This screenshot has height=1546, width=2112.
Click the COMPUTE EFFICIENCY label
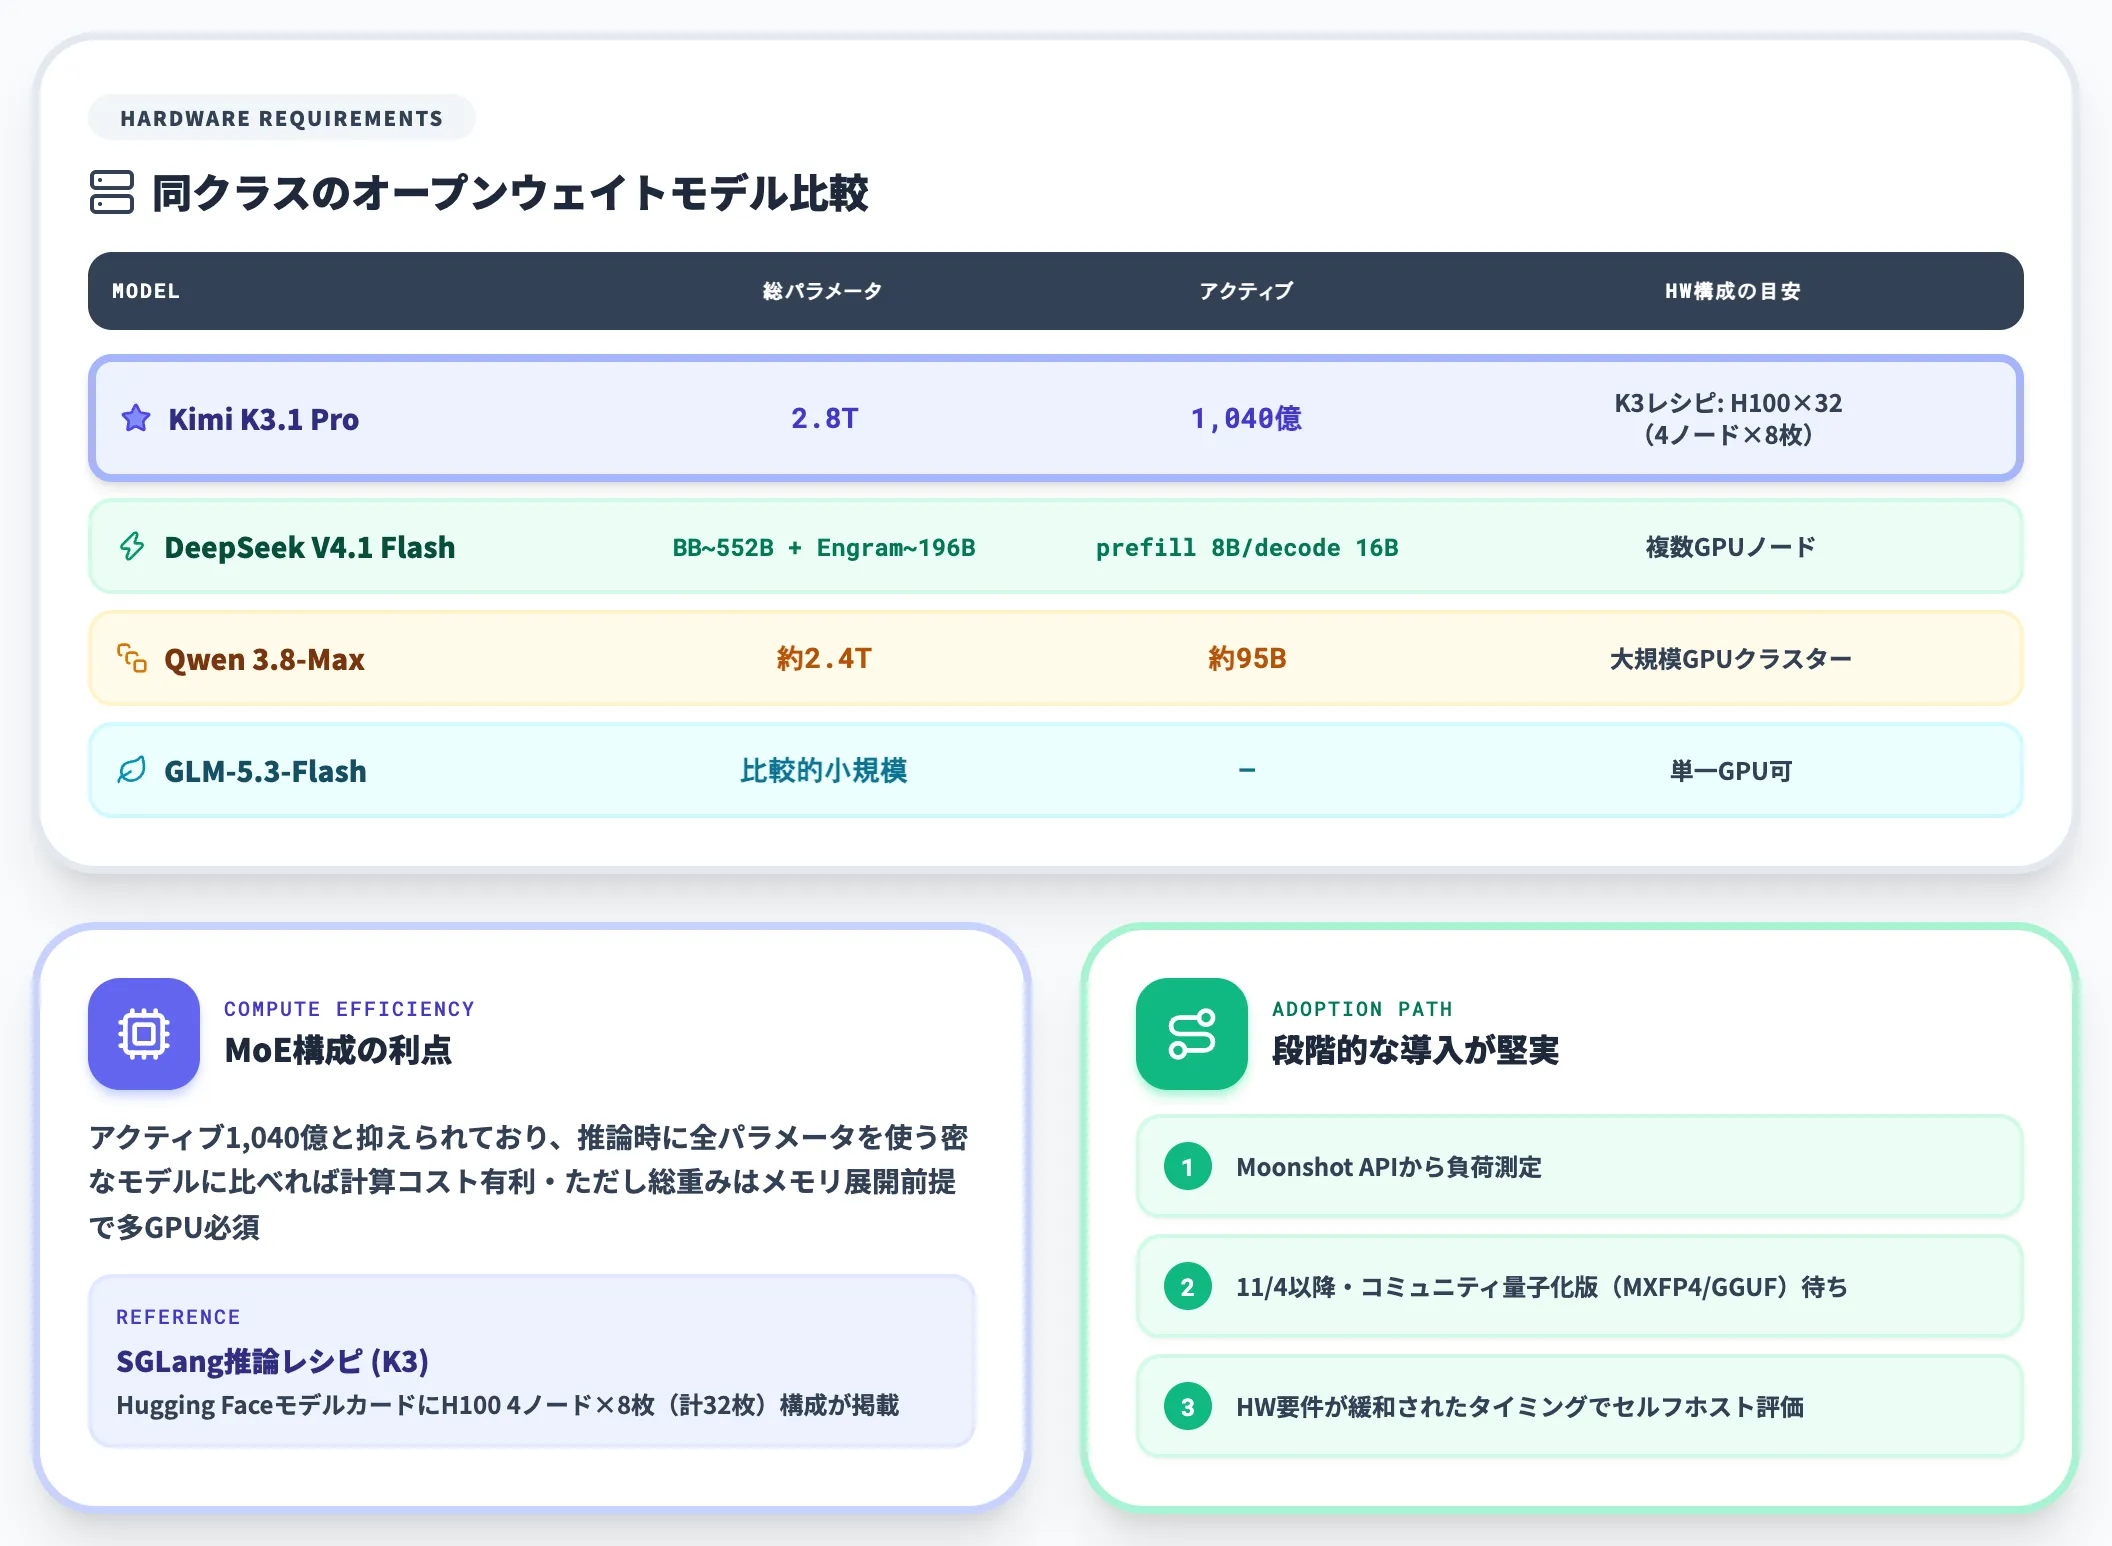pyautogui.click(x=349, y=1009)
